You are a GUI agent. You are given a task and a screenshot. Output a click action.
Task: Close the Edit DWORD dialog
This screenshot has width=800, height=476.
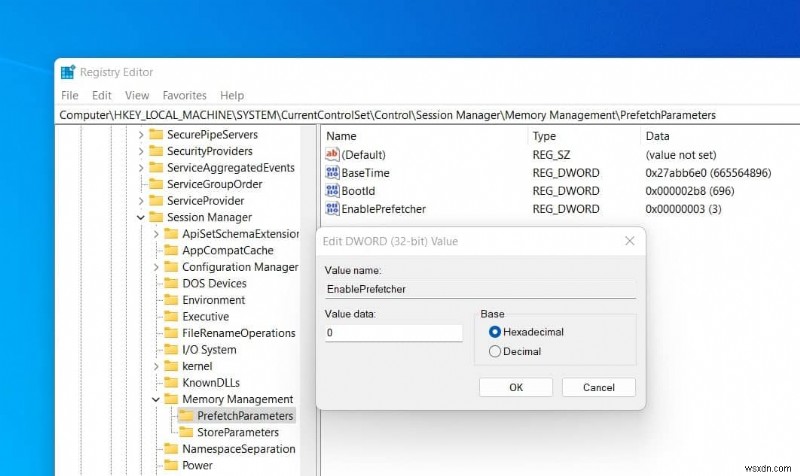(x=630, y=241)
